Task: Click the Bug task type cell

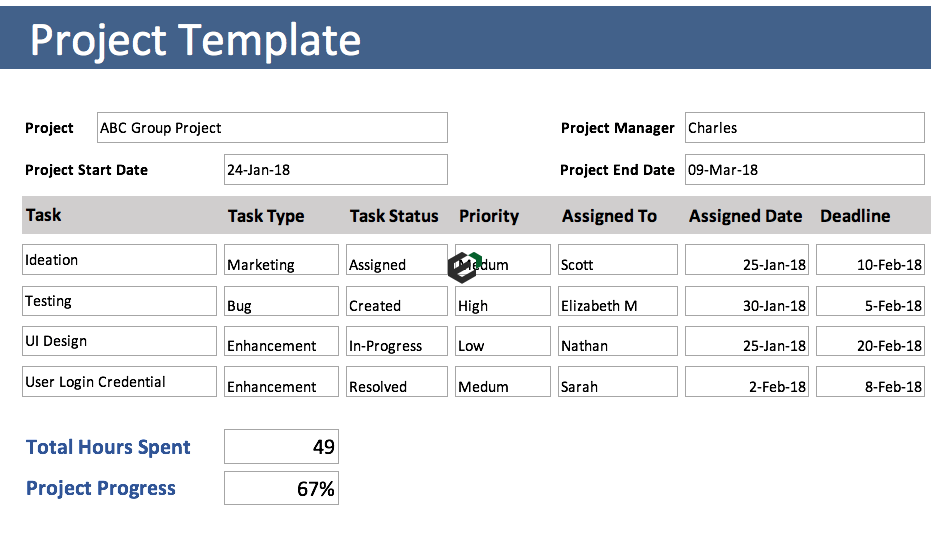Action: click(x=281, y=302)
